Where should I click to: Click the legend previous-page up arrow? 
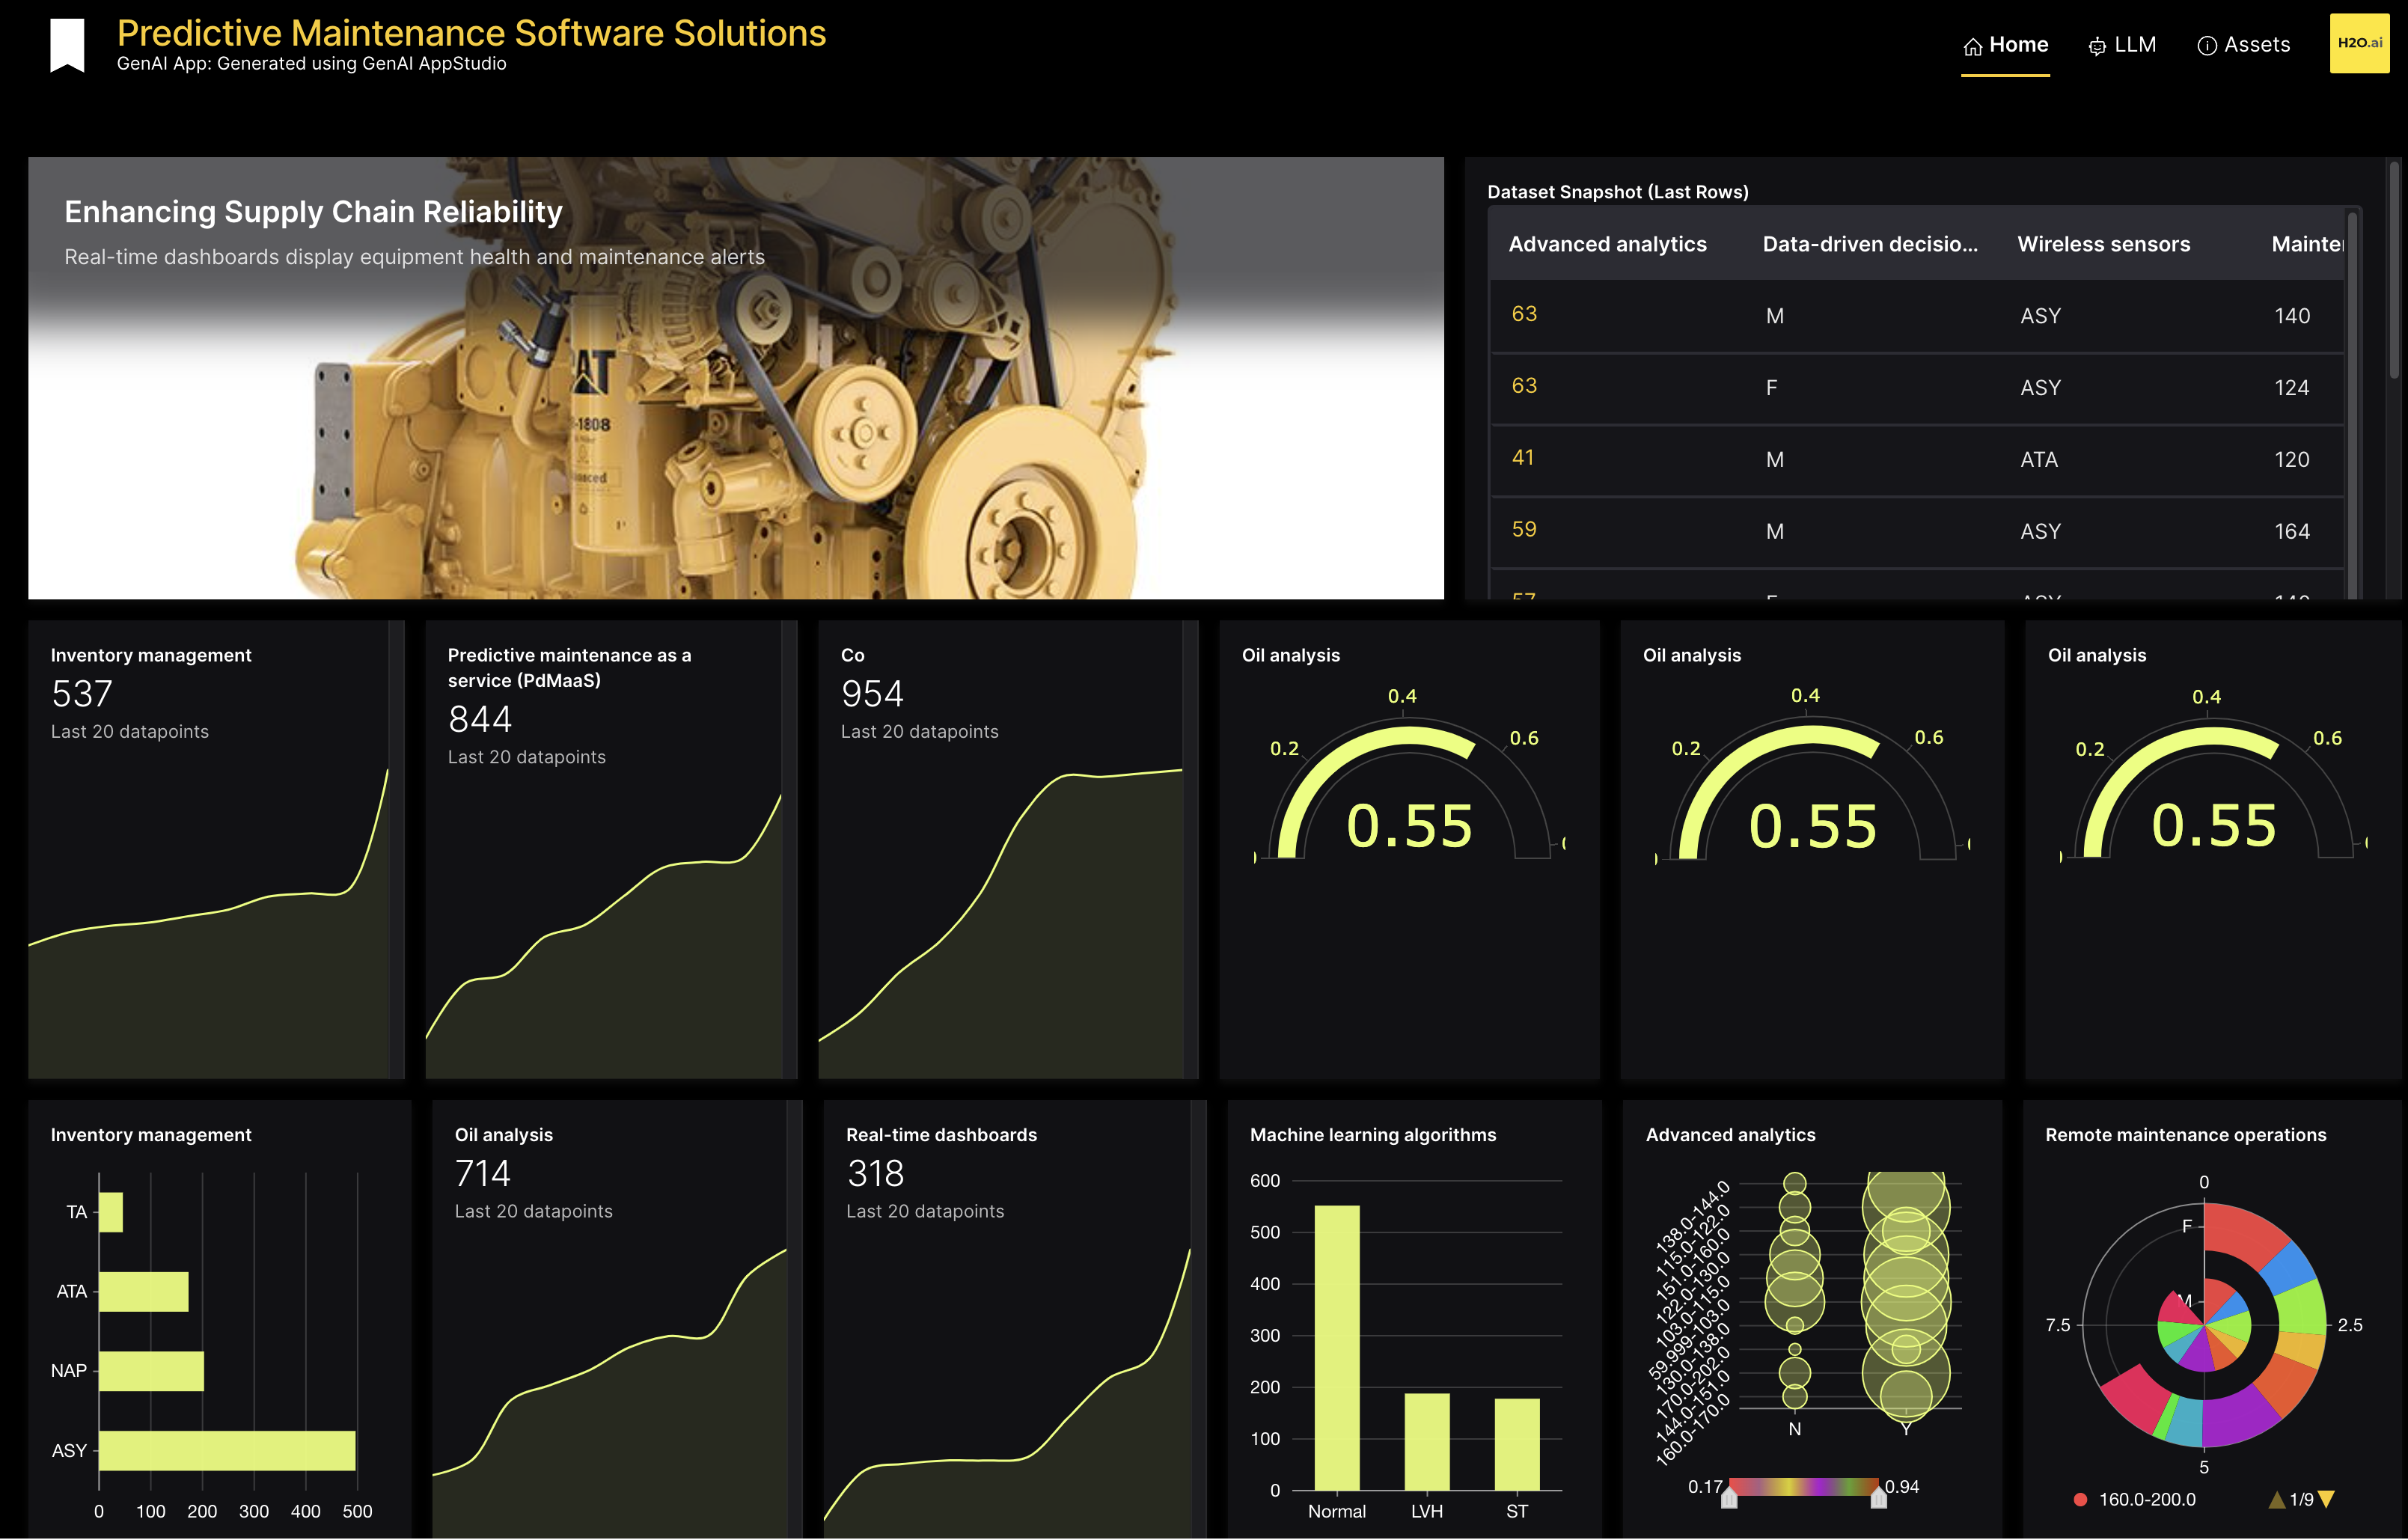2277,1499
